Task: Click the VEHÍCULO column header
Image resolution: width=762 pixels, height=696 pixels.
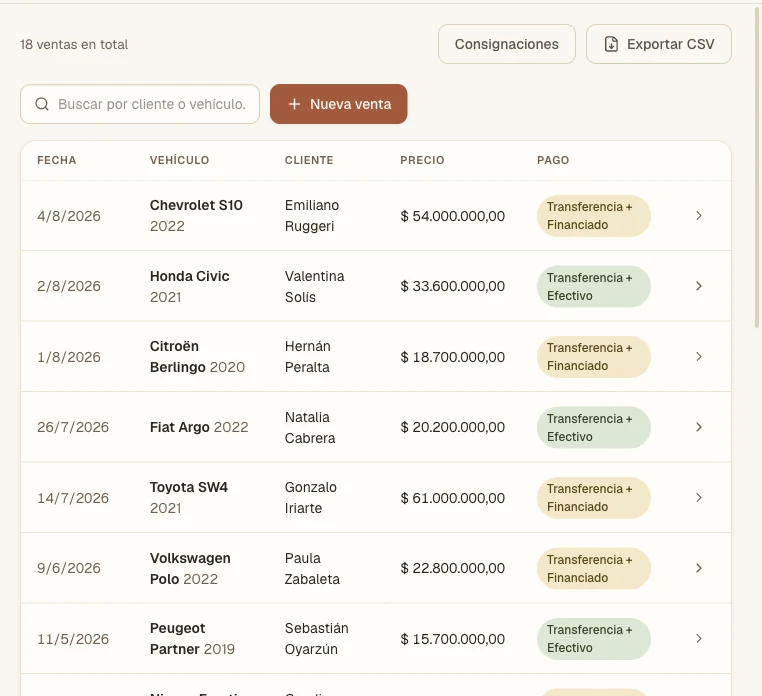Action: tap(179, 160)
